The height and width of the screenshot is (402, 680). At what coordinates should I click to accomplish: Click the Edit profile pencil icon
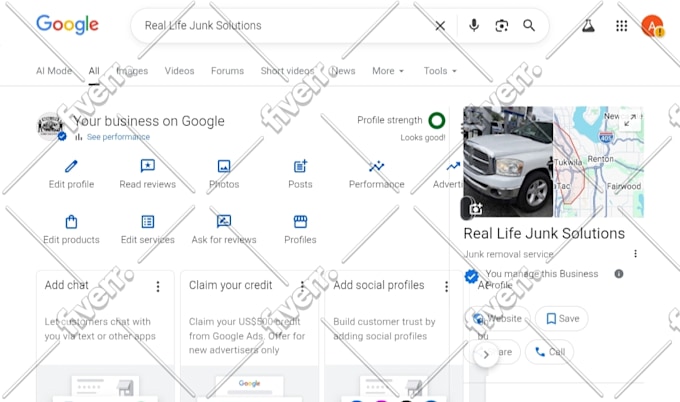click(71, 166)
